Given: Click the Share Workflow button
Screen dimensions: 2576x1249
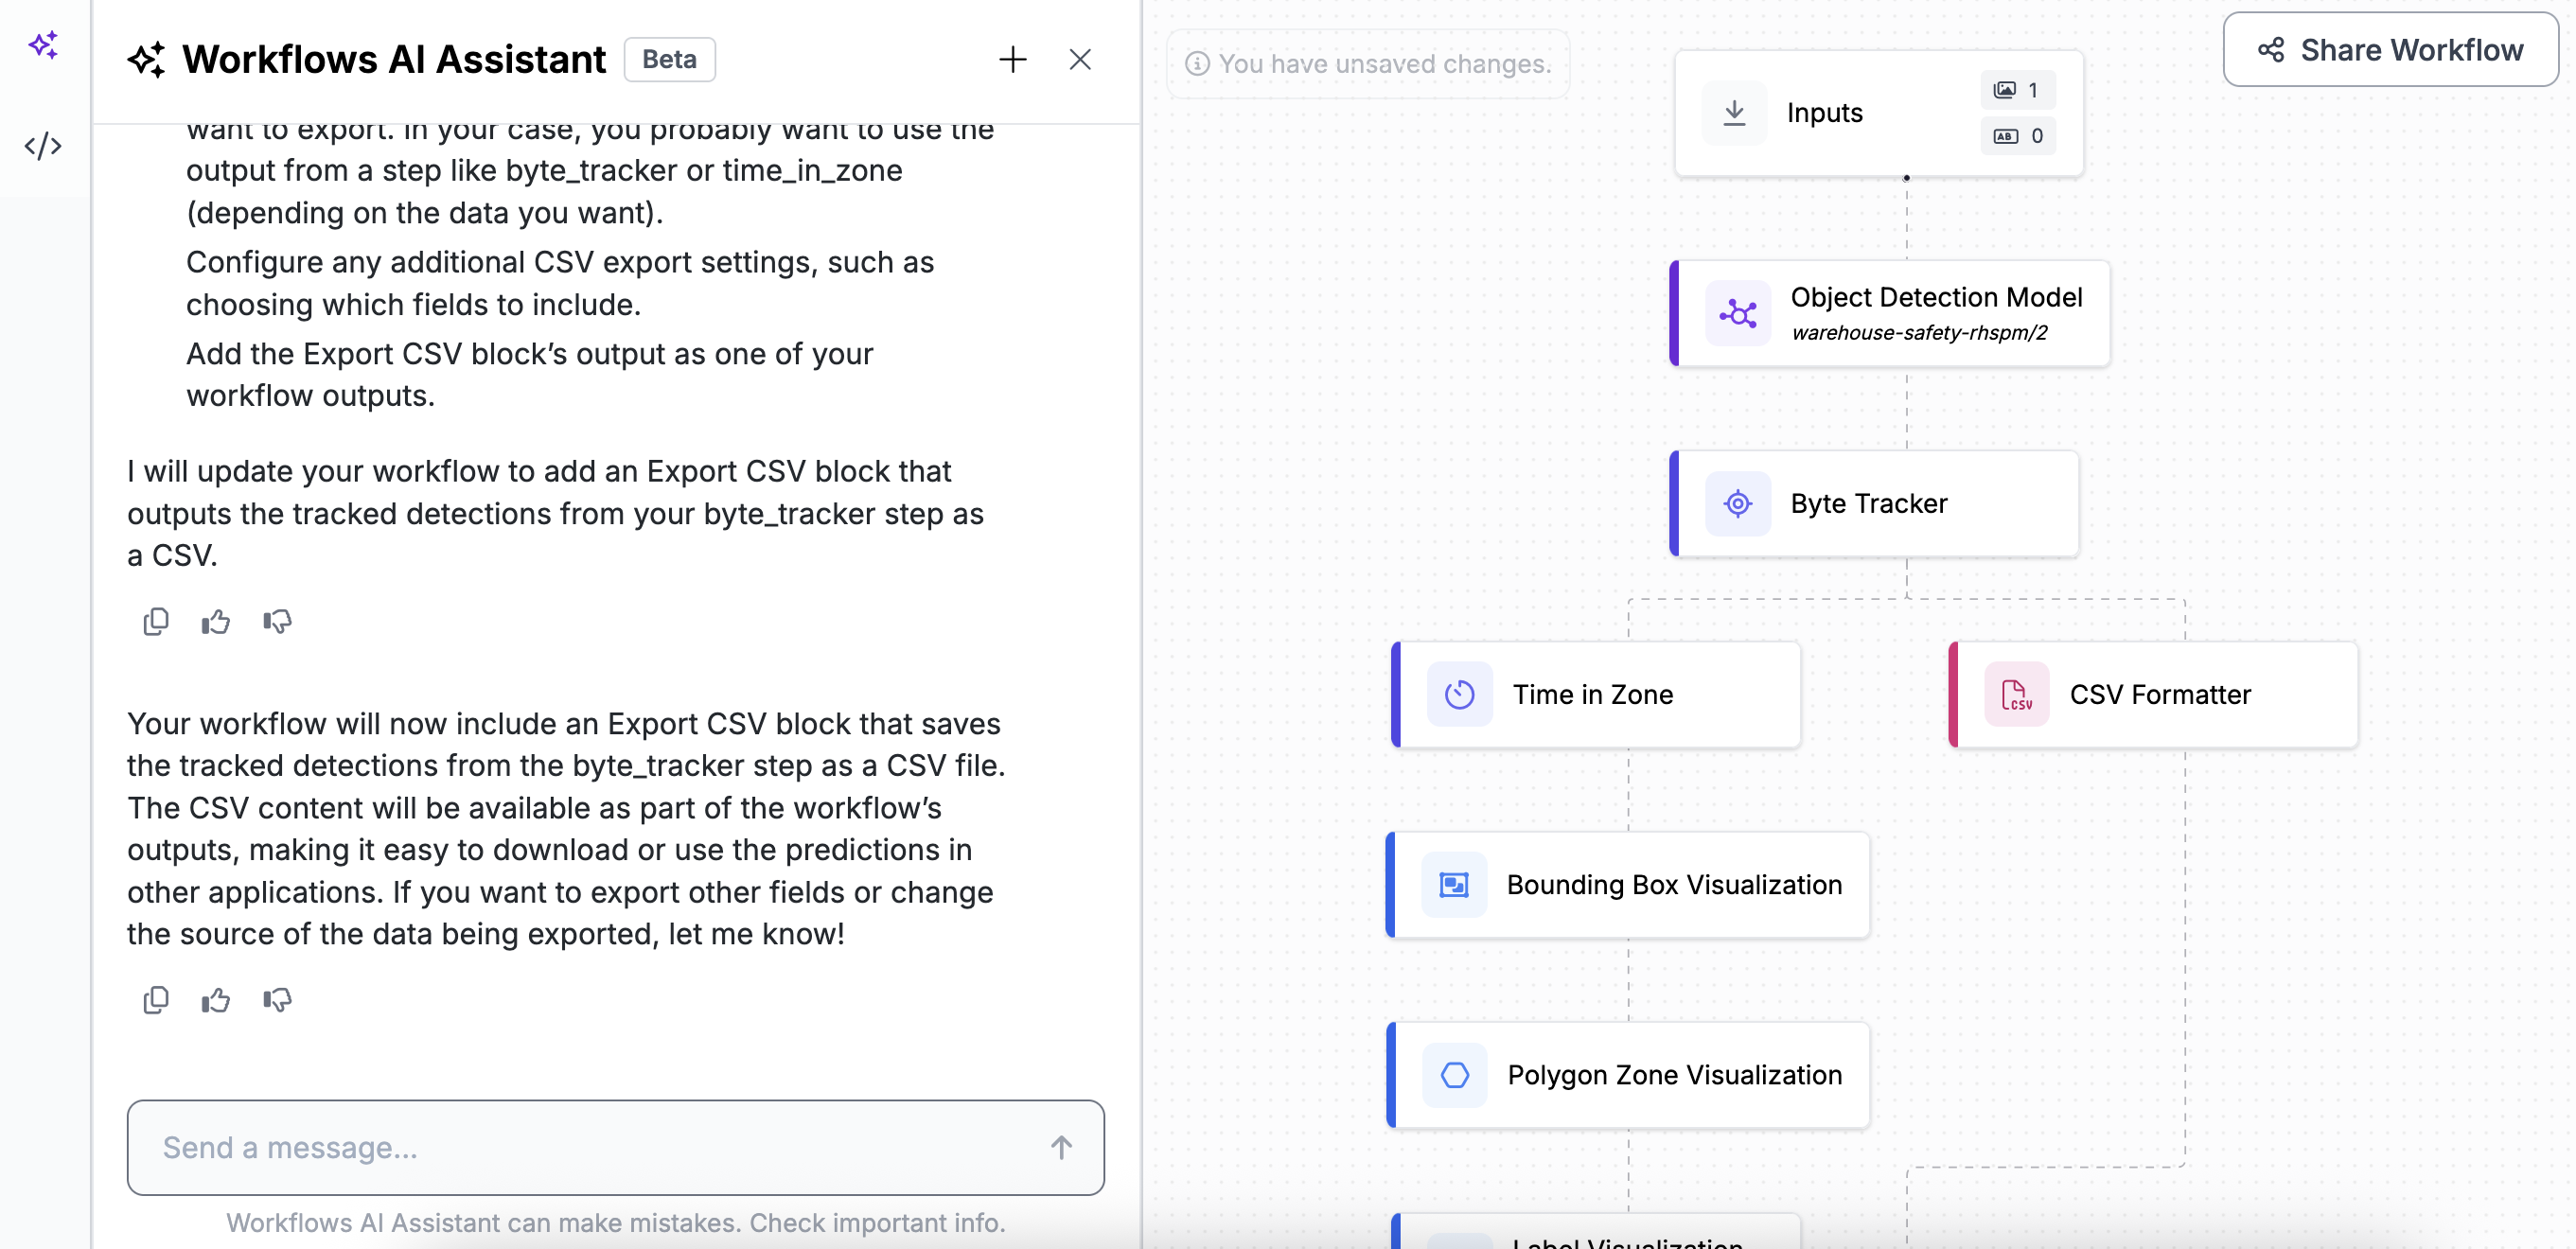Looking at the screenshot, I should coord(2390,50).
